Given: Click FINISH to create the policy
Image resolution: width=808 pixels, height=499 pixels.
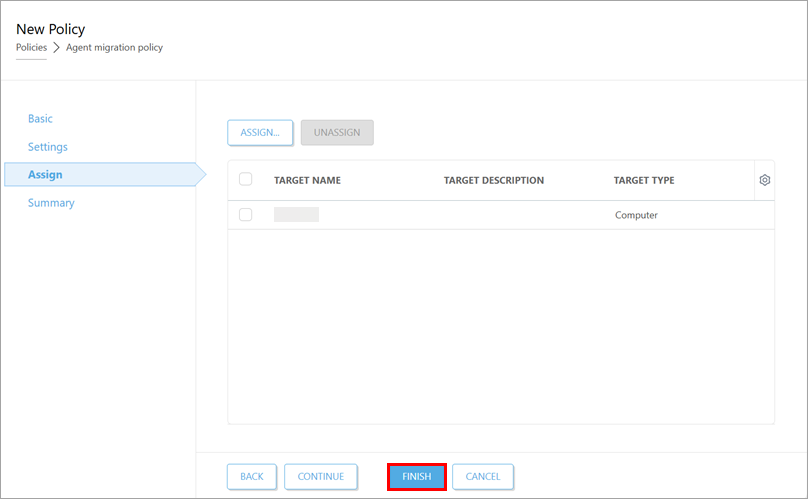Looking at the screenshot, I should coord(417,477).
